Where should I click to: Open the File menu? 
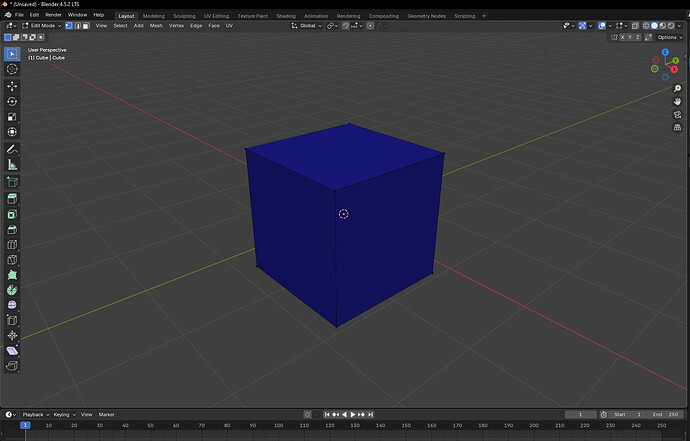tap(19, 15)
